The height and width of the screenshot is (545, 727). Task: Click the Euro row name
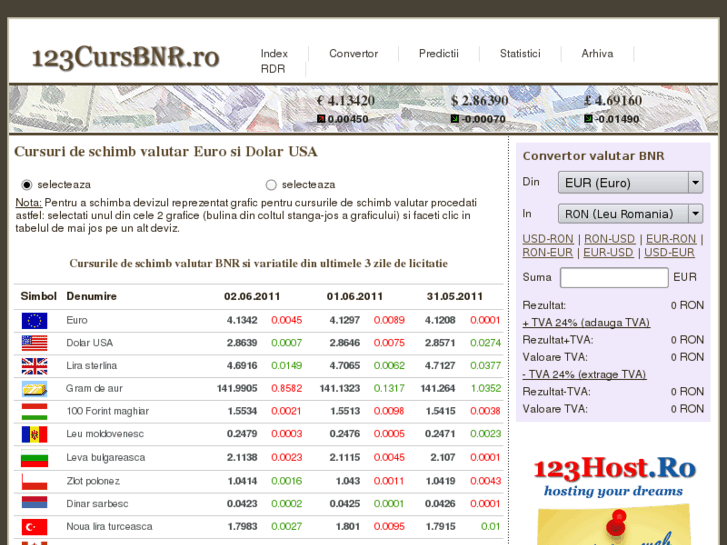(77, 321)
